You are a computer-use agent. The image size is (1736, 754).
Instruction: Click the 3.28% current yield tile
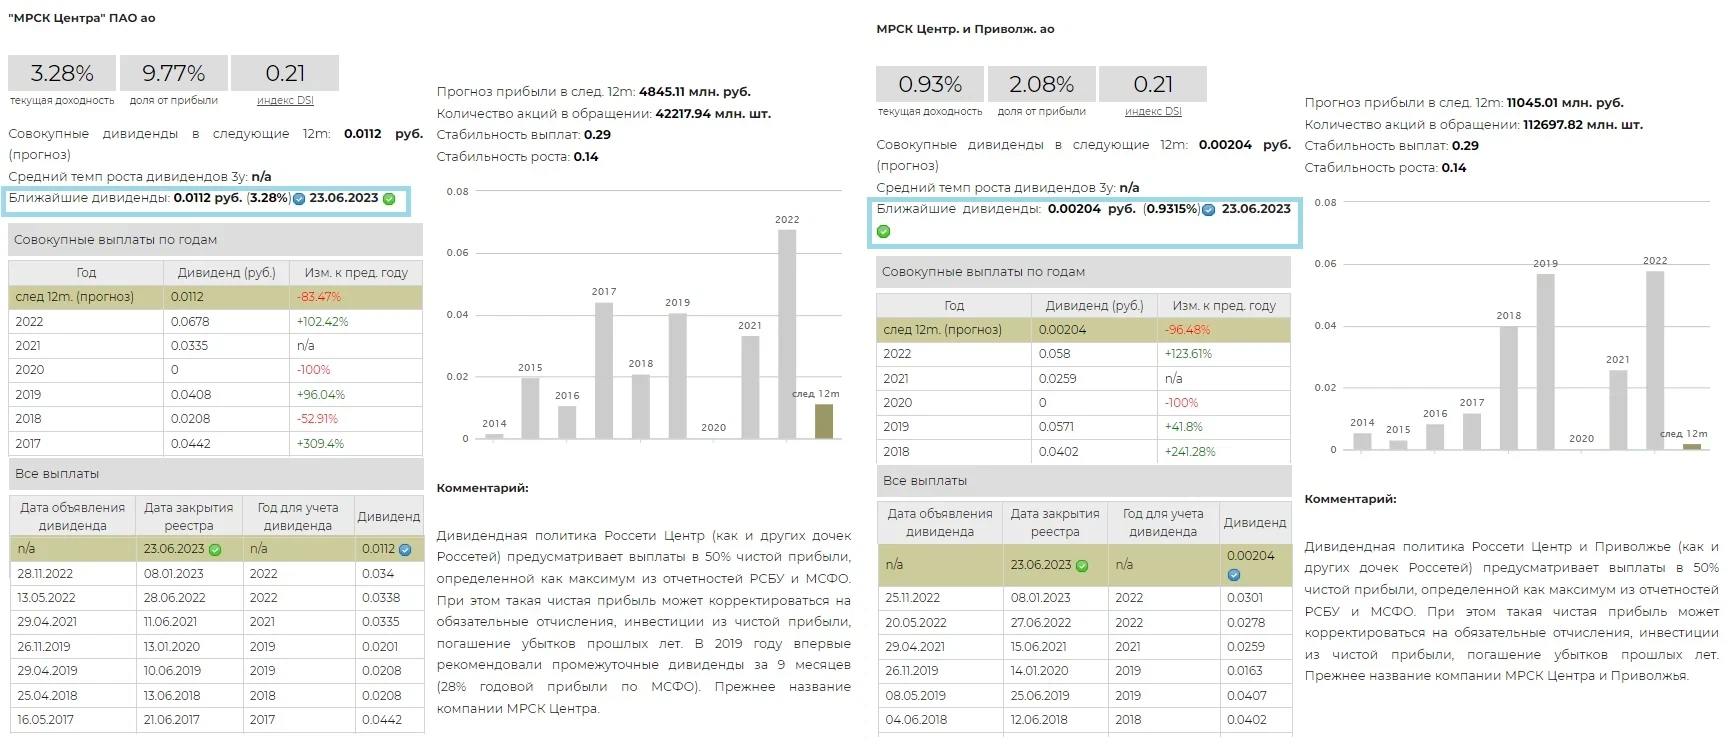coord(62,74)
